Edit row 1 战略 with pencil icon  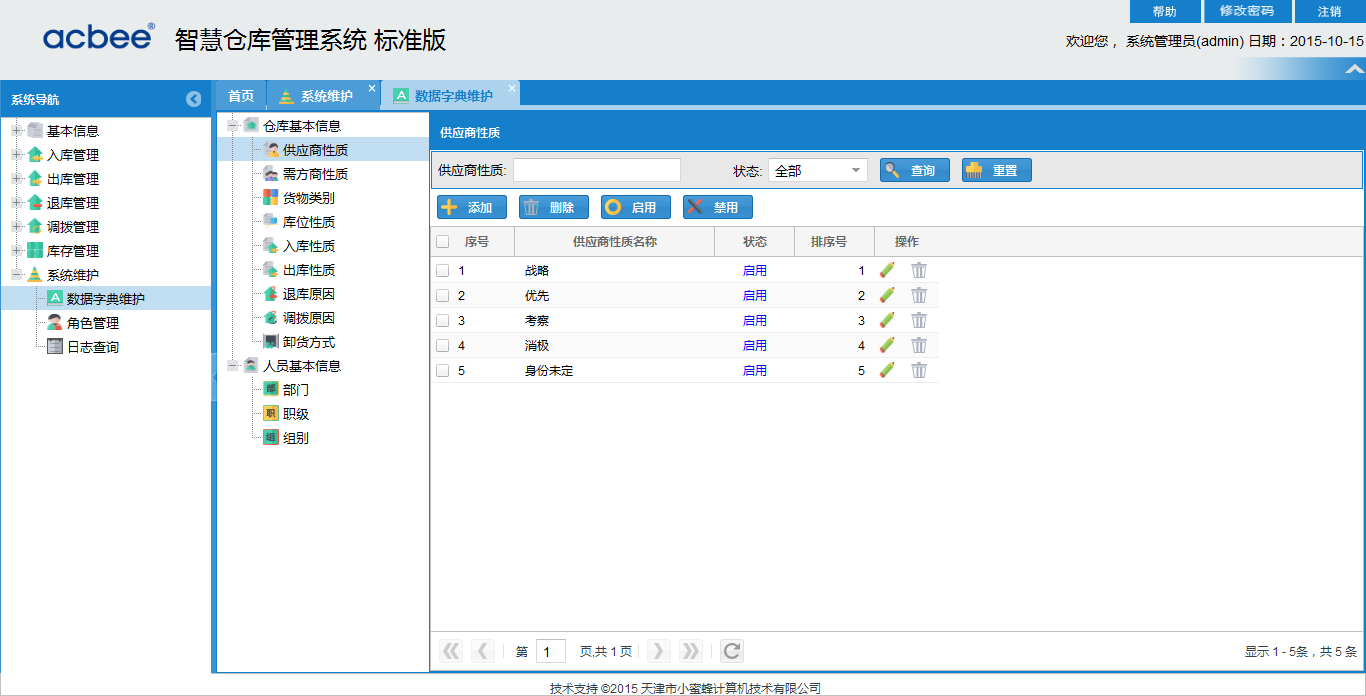click(887, 270)
